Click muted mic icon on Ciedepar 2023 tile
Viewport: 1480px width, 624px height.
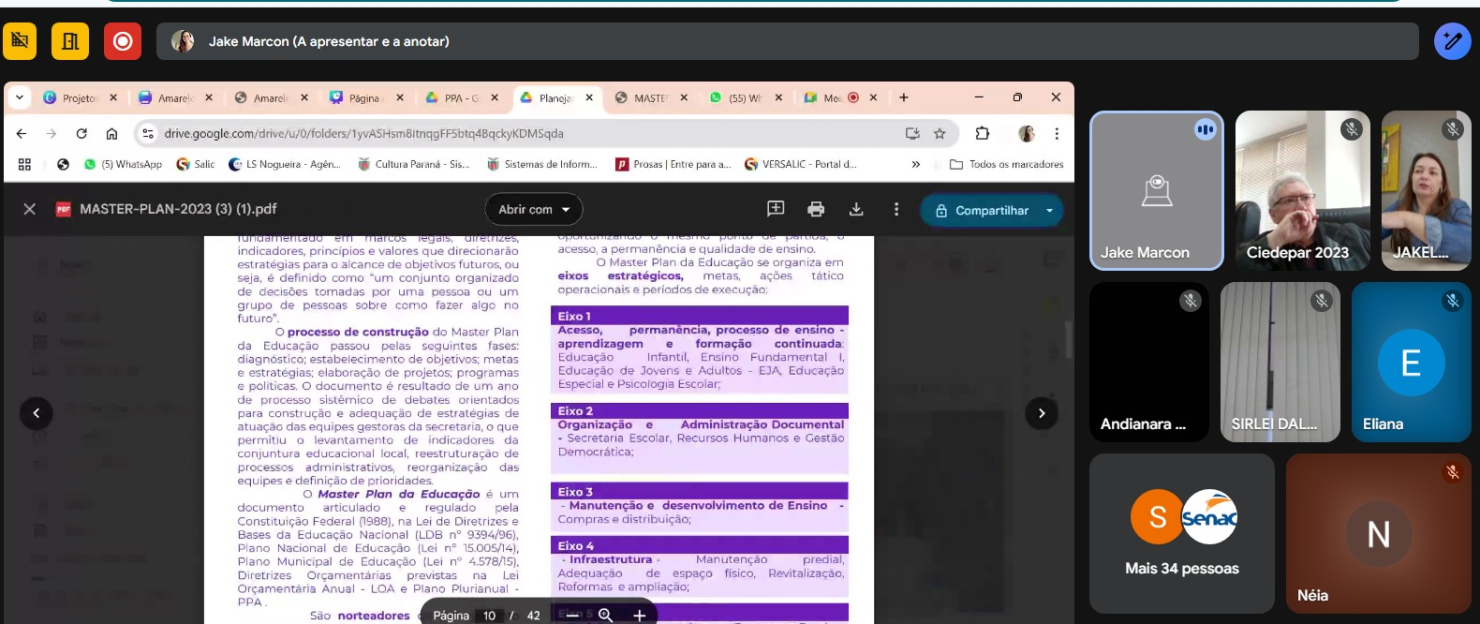1351,129
